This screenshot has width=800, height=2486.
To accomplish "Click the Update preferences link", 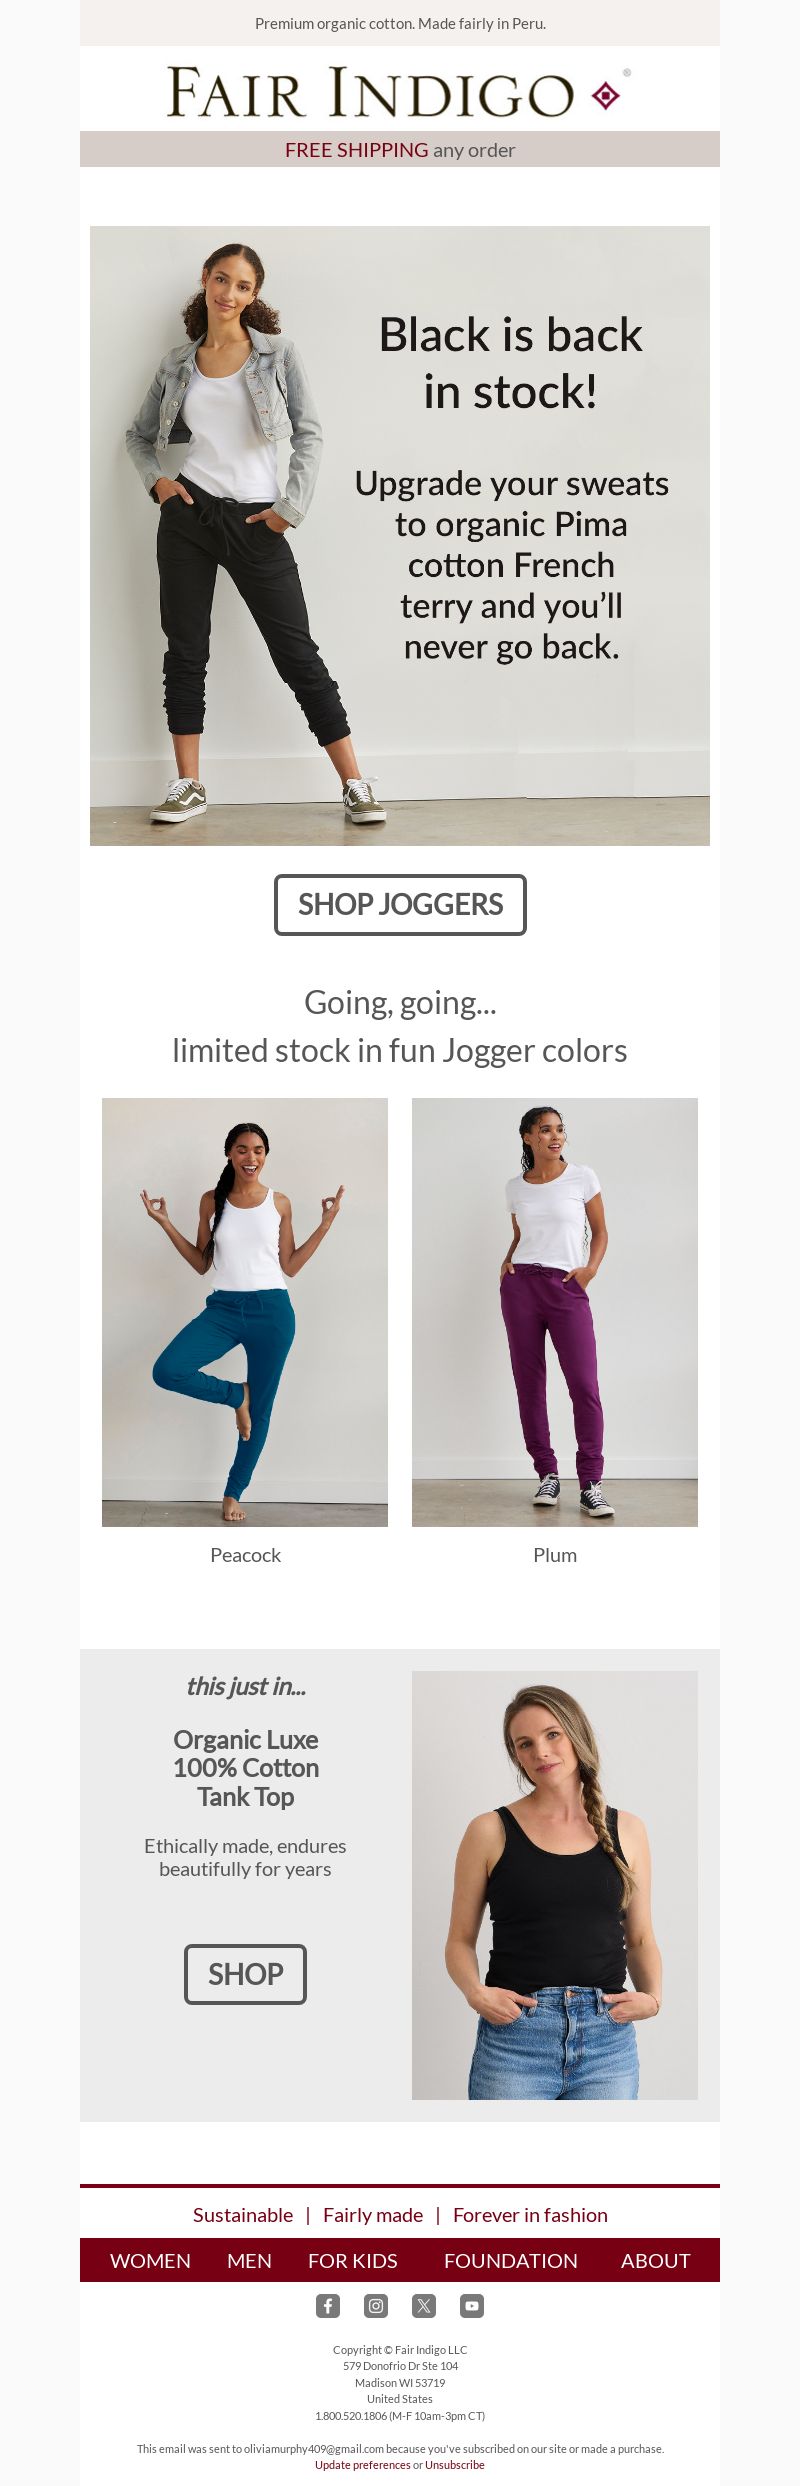I will (x=363, y=2465).
